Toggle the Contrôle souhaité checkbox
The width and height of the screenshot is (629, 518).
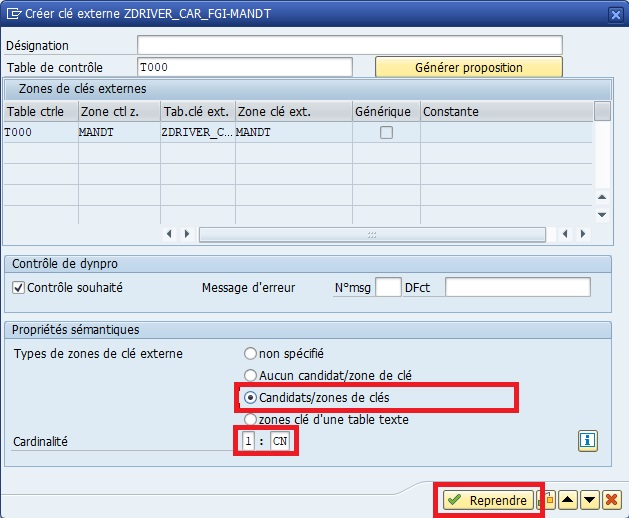click(x=18, y=288)
